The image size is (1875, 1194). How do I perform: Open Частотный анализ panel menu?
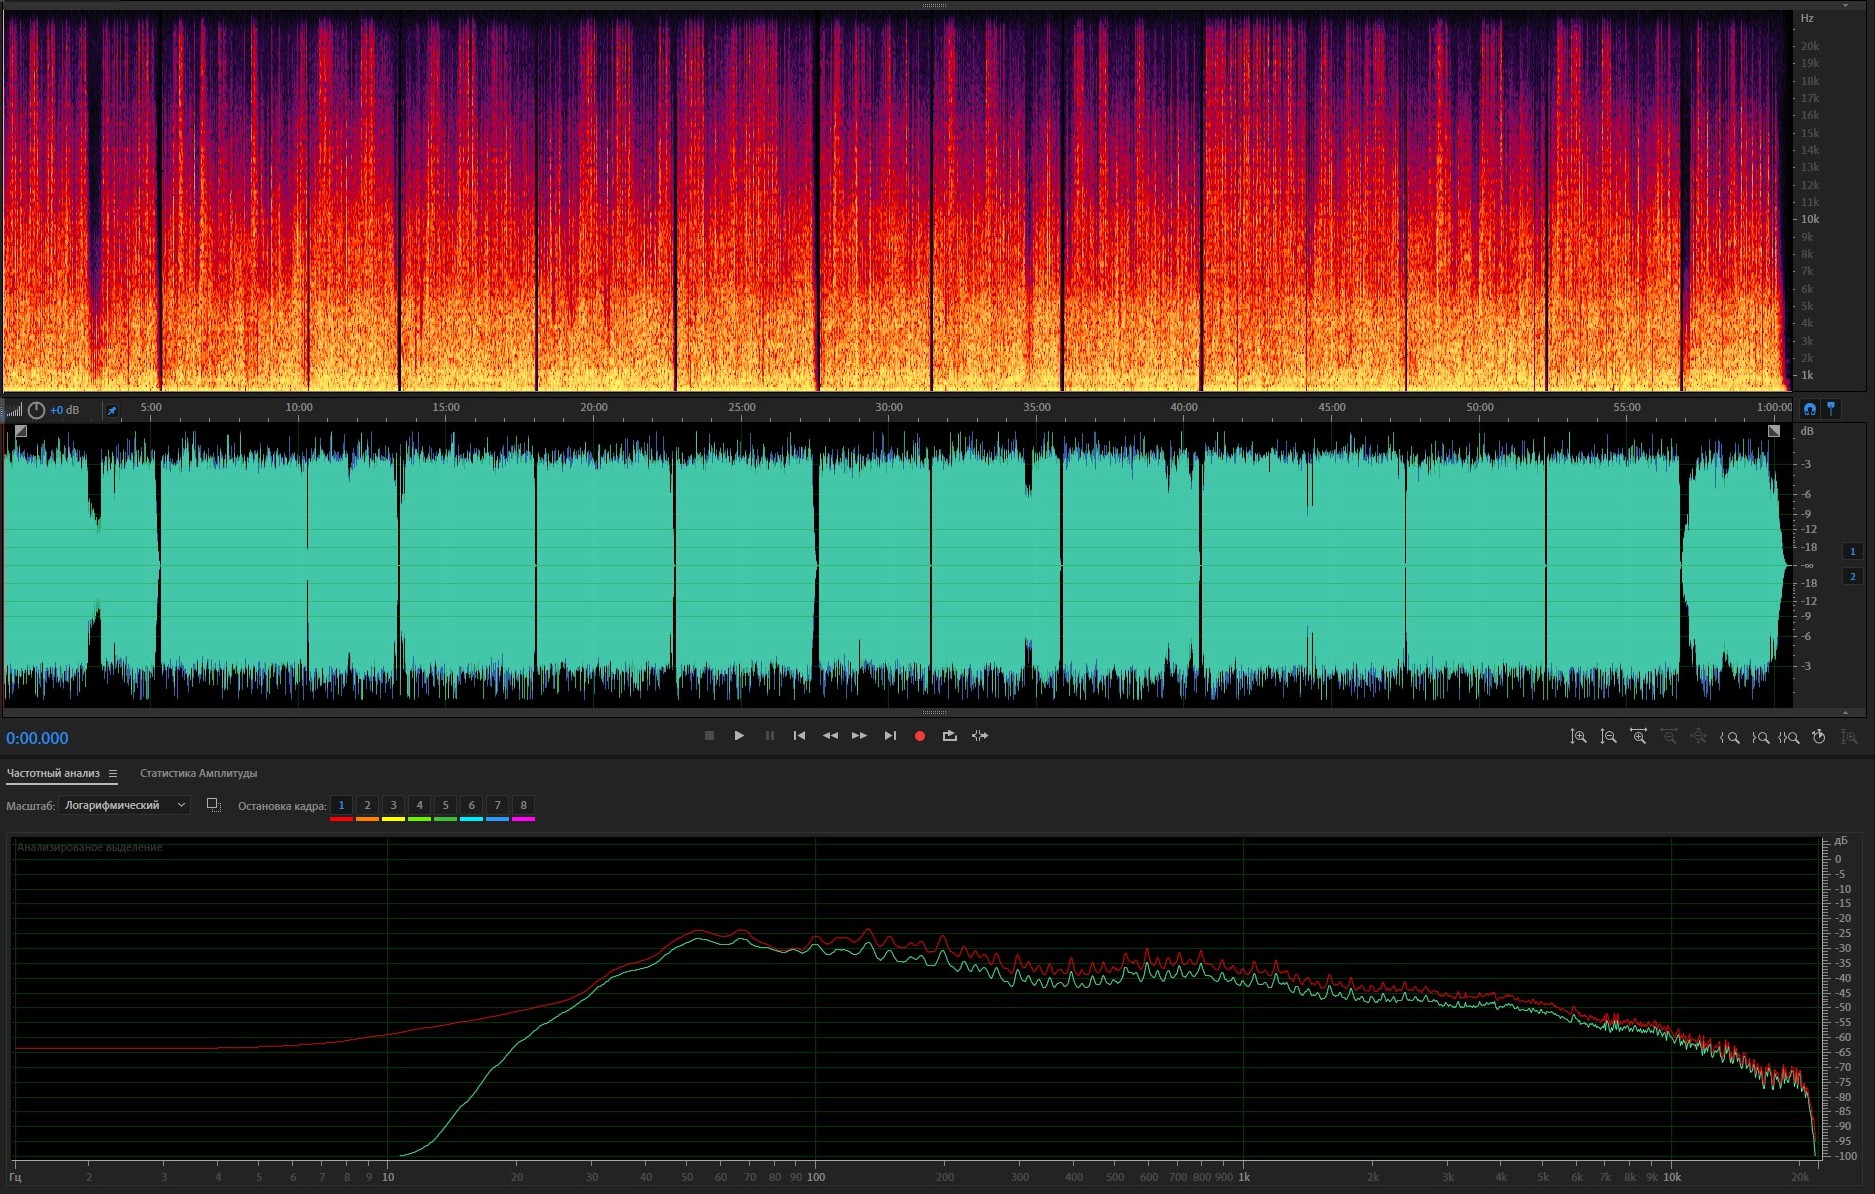[113, 773]
